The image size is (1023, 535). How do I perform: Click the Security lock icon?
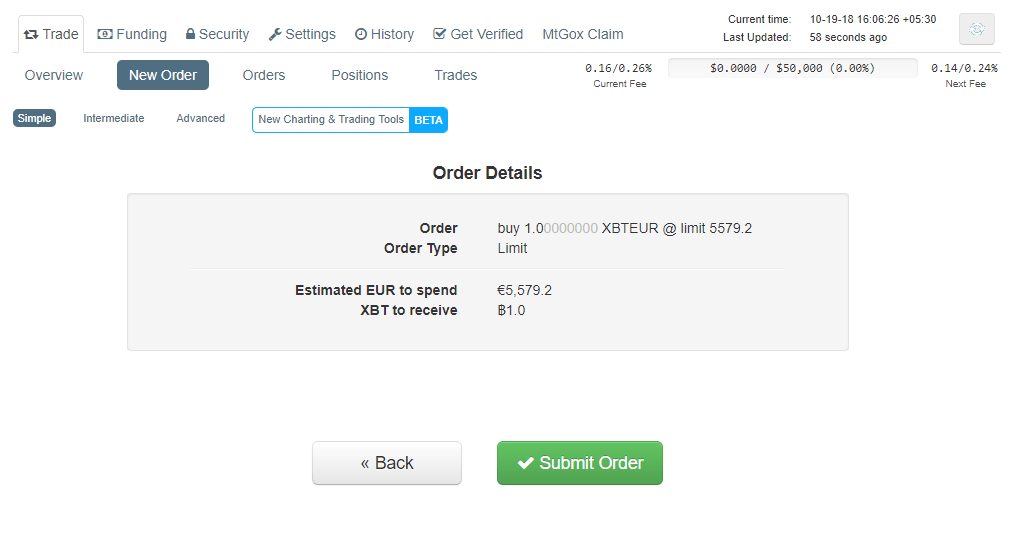pos(191,34)
